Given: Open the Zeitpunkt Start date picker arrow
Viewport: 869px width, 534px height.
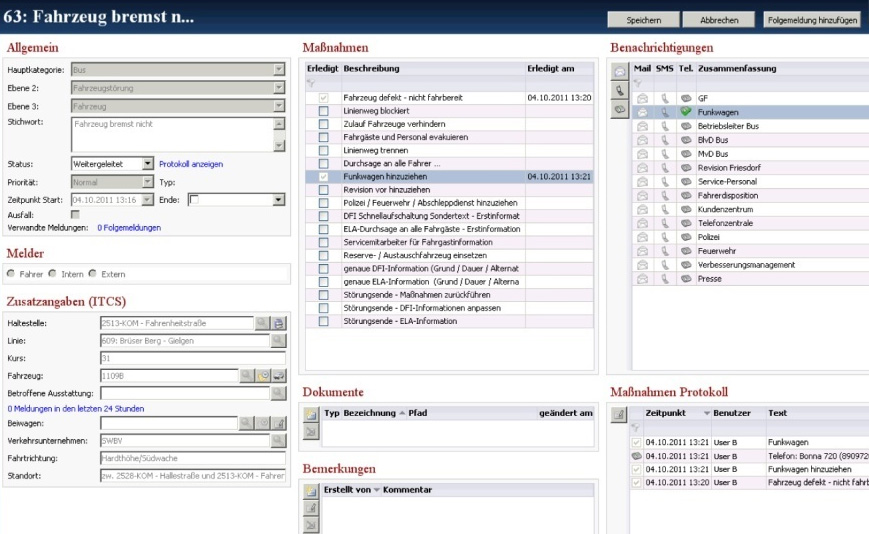Looking at the screenshot, I should pos(148,199).
